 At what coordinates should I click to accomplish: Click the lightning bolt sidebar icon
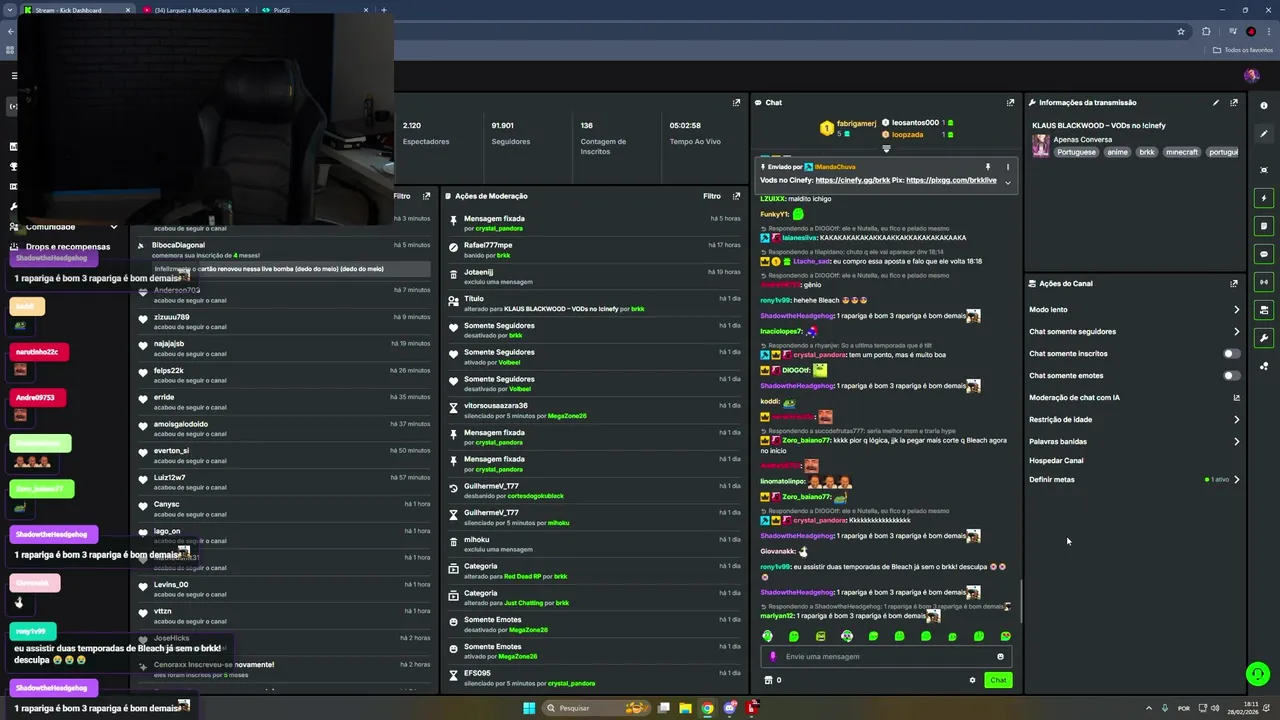[x=1264, y=198]
